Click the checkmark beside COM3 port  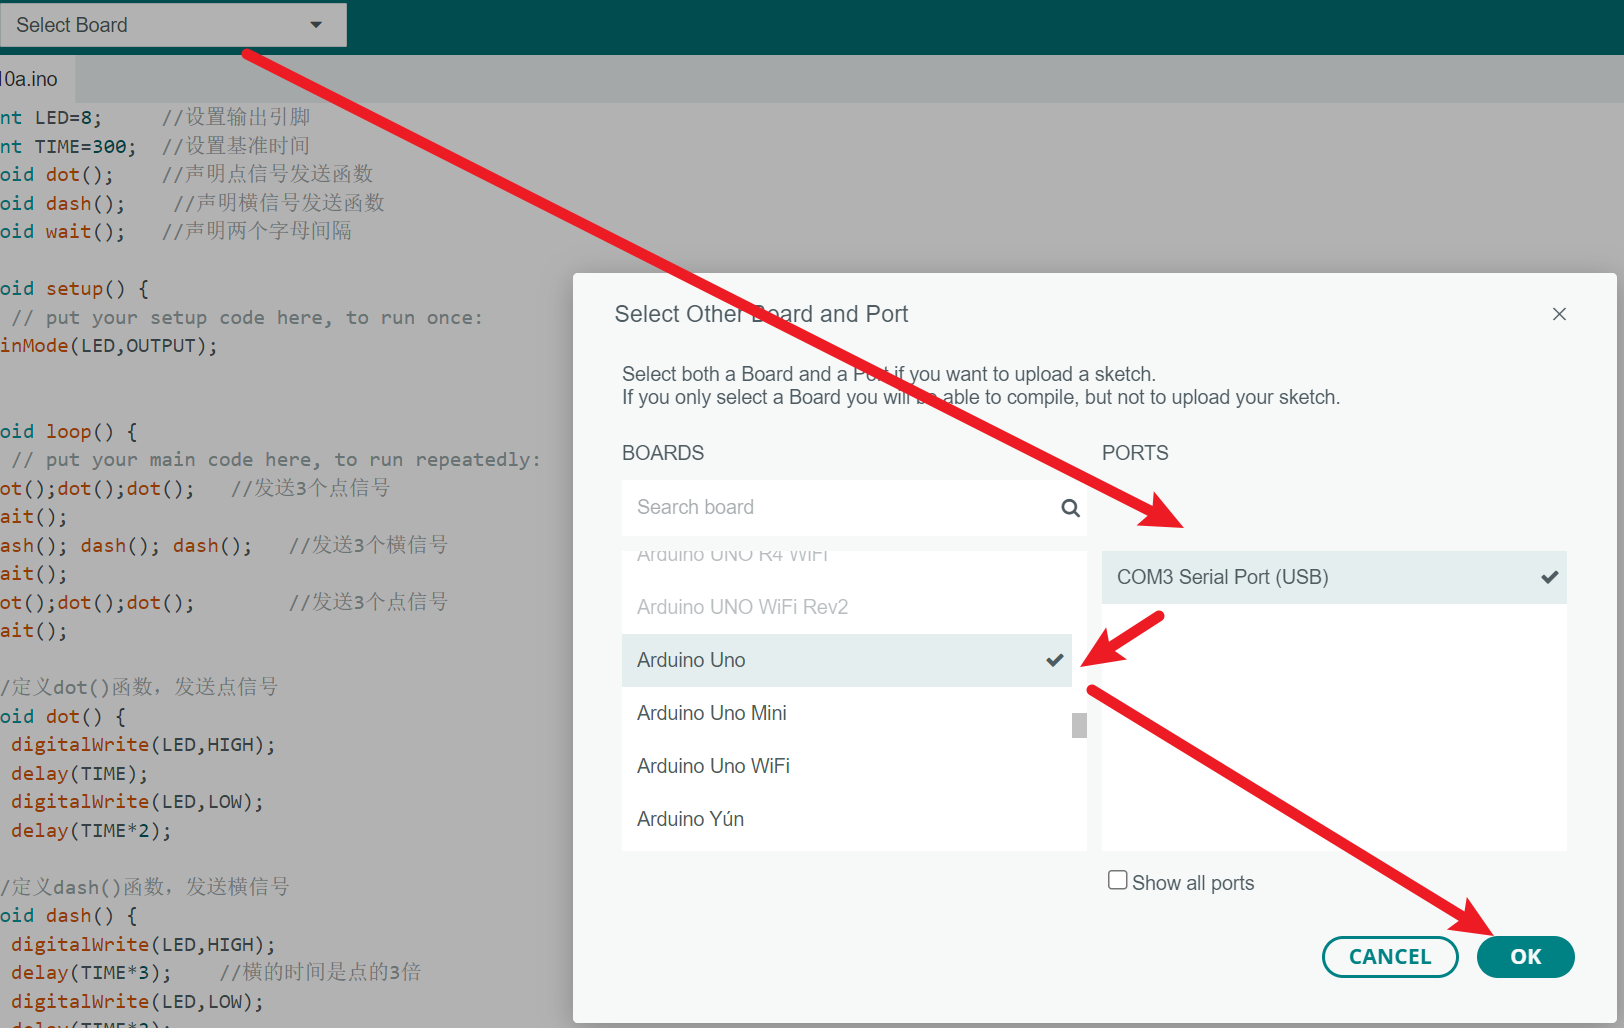pyautogui.click(x=1550, y=577)
